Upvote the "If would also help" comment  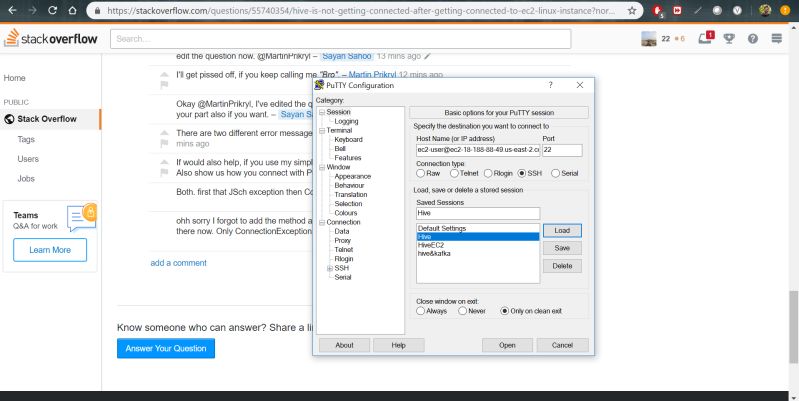164,163
